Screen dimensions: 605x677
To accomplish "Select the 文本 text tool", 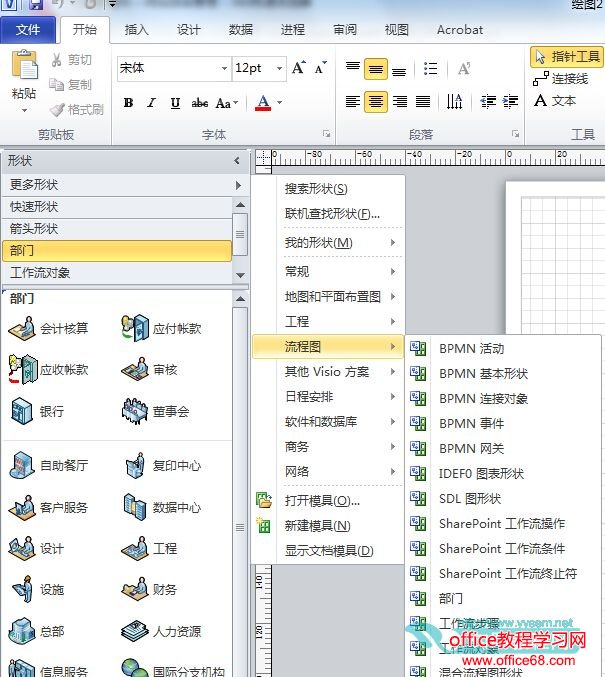I will [555, 101].
